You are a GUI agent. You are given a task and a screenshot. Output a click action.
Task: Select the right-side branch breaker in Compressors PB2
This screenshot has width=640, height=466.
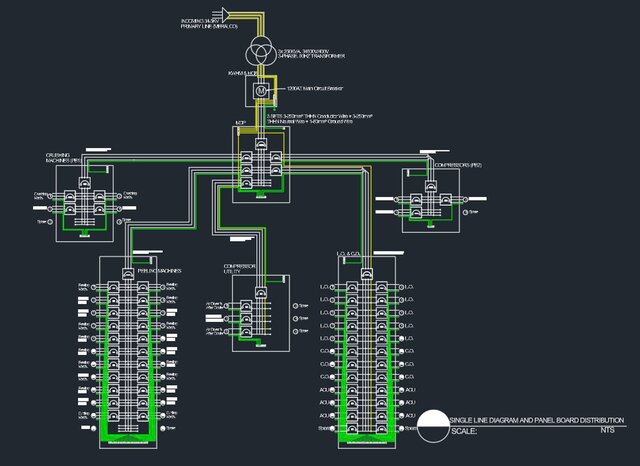tap(445, 200)
